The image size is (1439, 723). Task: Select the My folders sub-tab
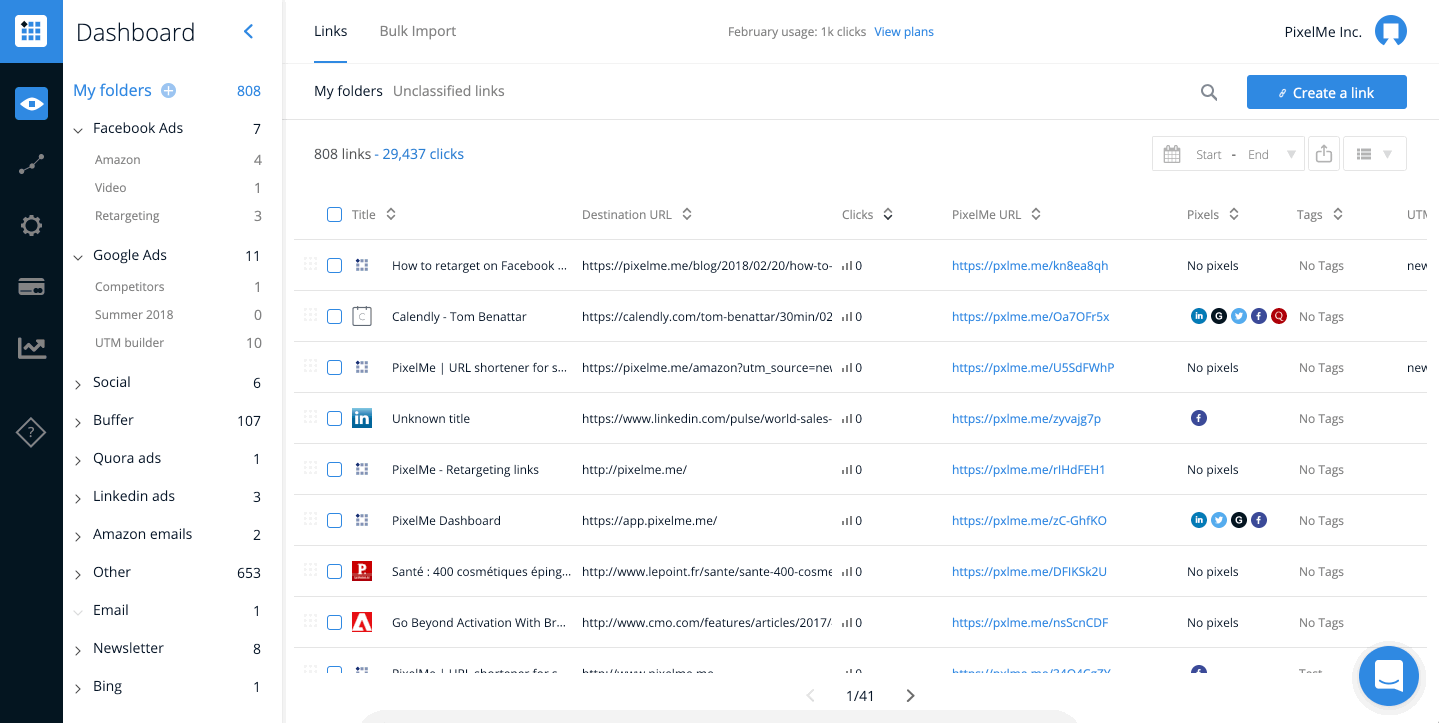click(348, 91)
